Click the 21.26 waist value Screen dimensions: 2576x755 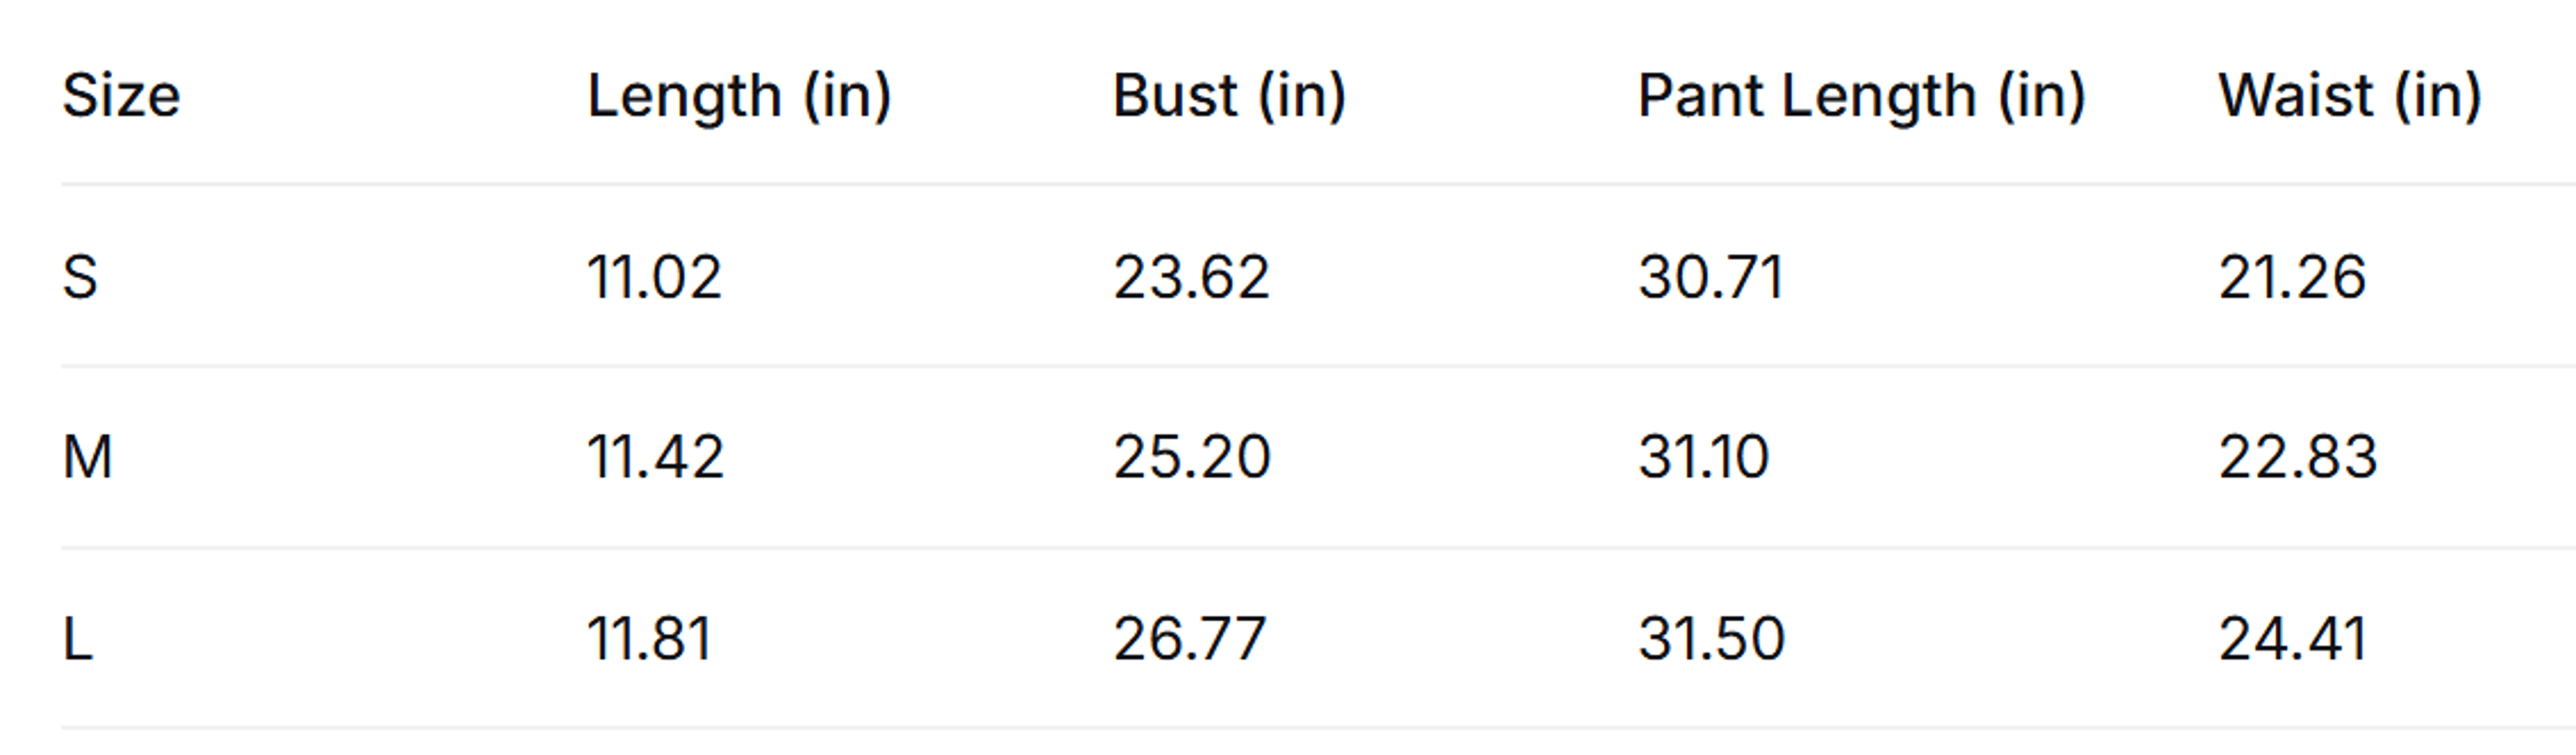click(2292, 277)
